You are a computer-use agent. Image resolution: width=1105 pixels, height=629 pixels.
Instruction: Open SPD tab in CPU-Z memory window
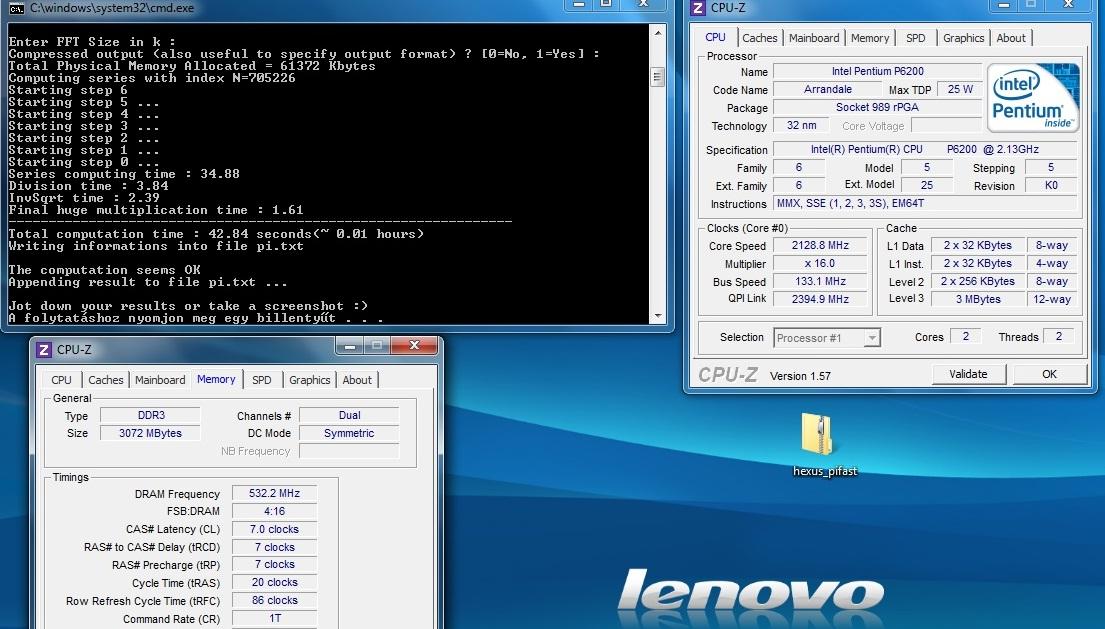261,380
